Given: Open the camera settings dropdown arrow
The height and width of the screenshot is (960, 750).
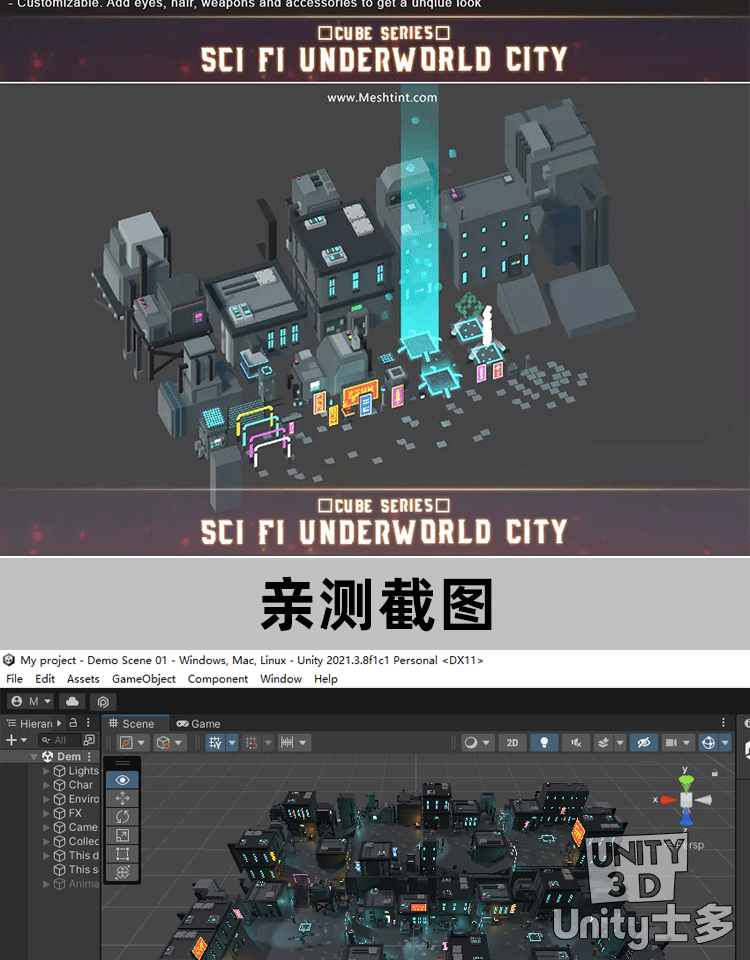Looking at the screenshot, I should 686,743.
